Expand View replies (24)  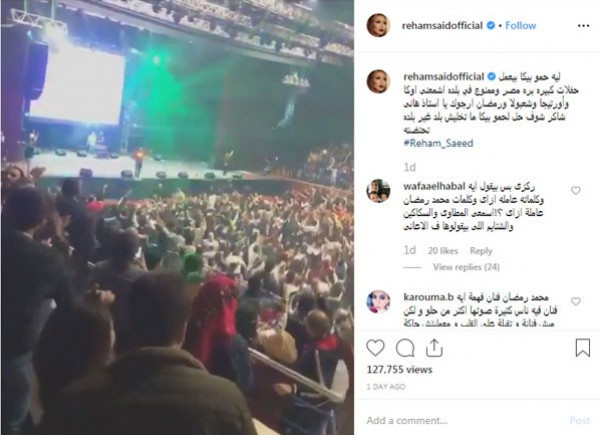(x=466, y=267)
